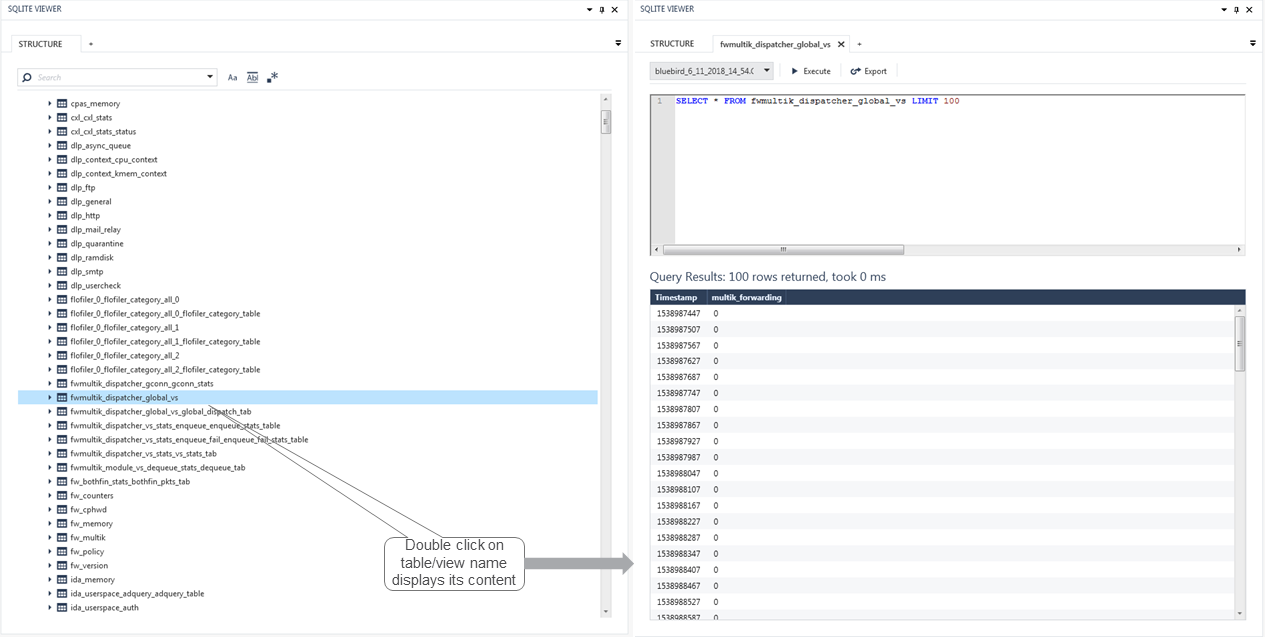Switch to the STRUCTURE tab on the right panel
1267x640 pixels.
coord(671,43)
